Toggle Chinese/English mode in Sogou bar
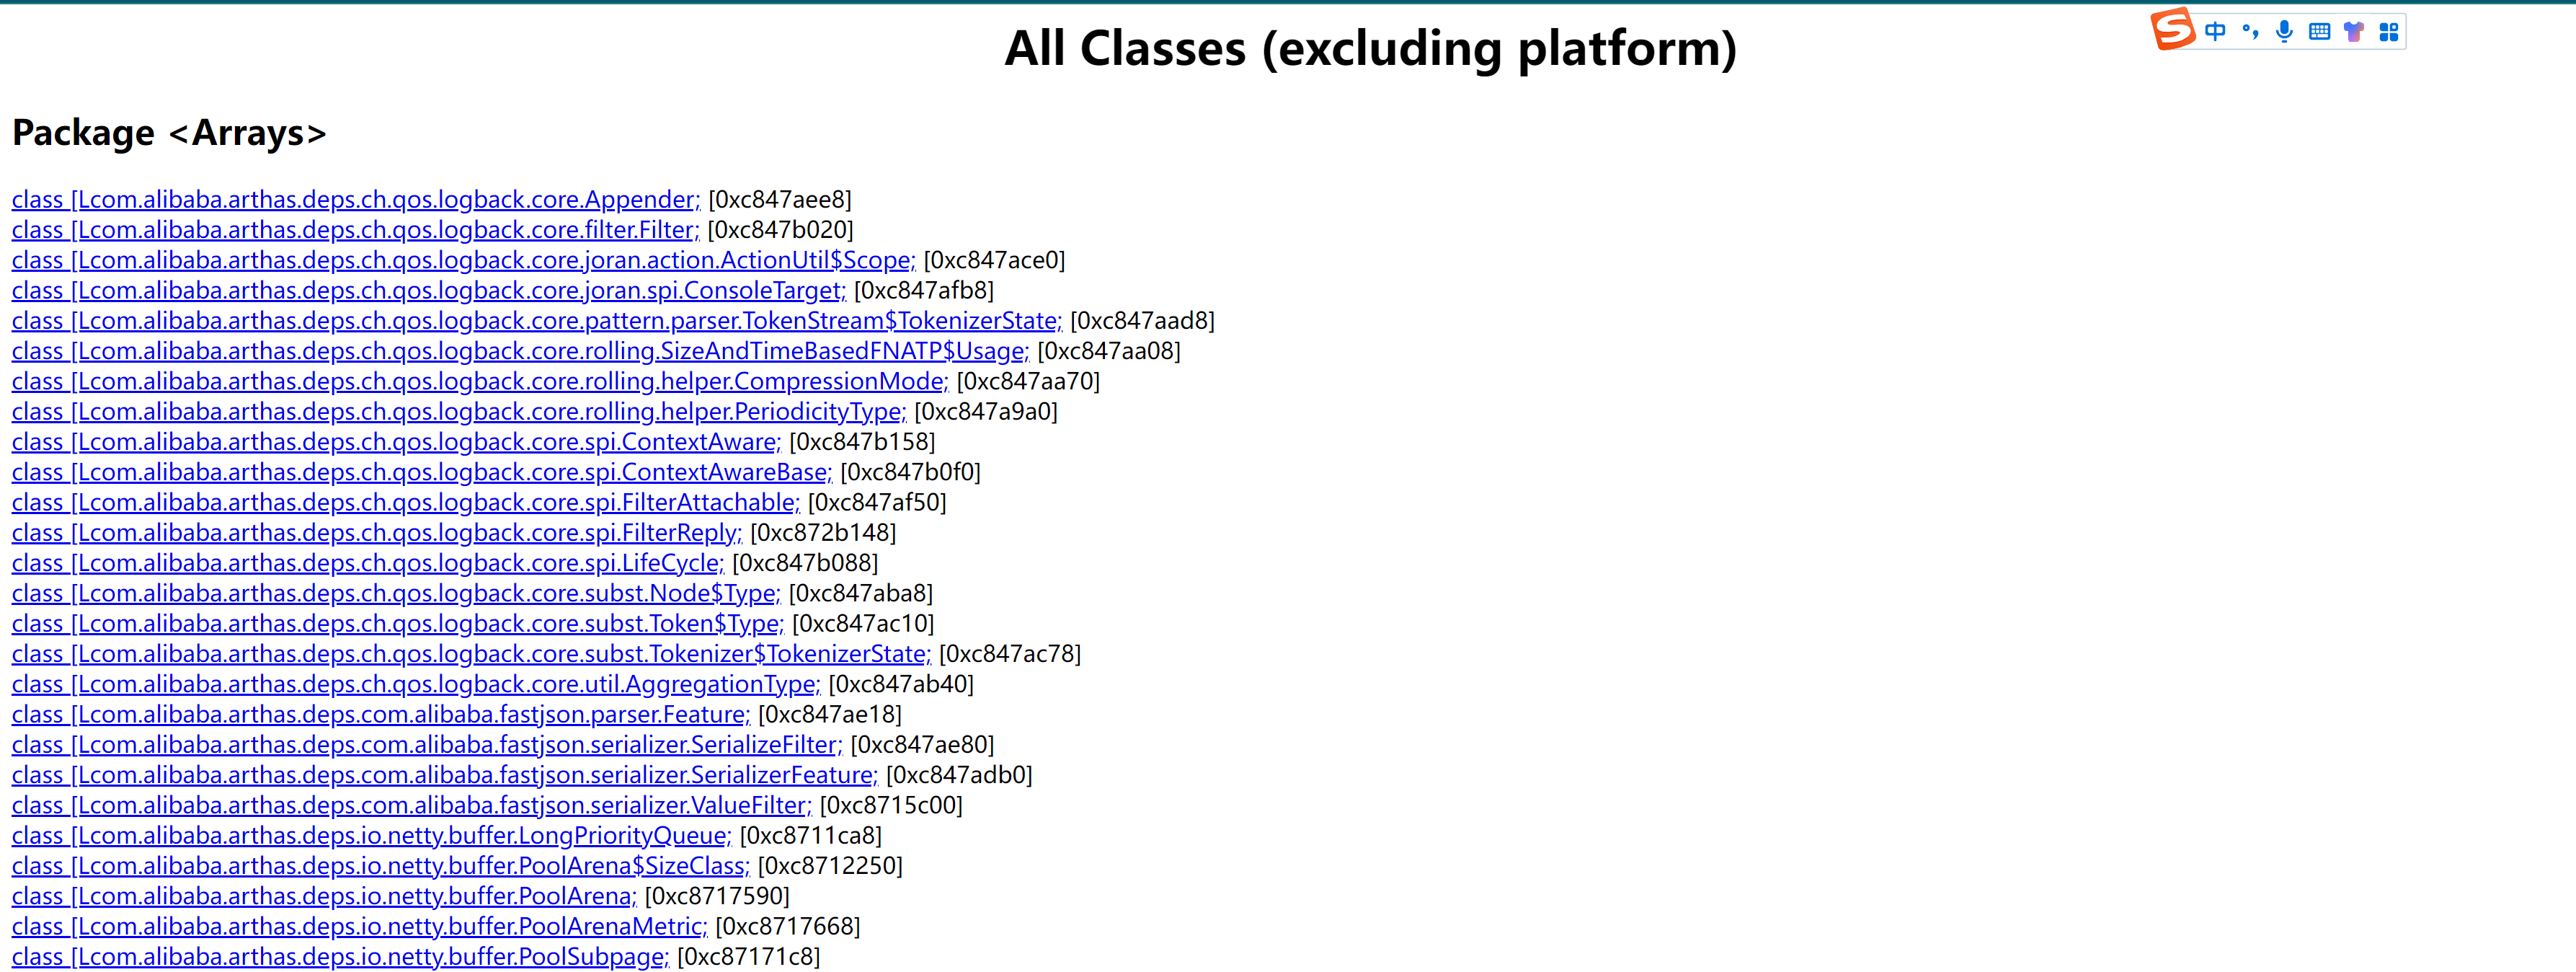Viewport: 2576px width, 972px height. pos(2215,32)
